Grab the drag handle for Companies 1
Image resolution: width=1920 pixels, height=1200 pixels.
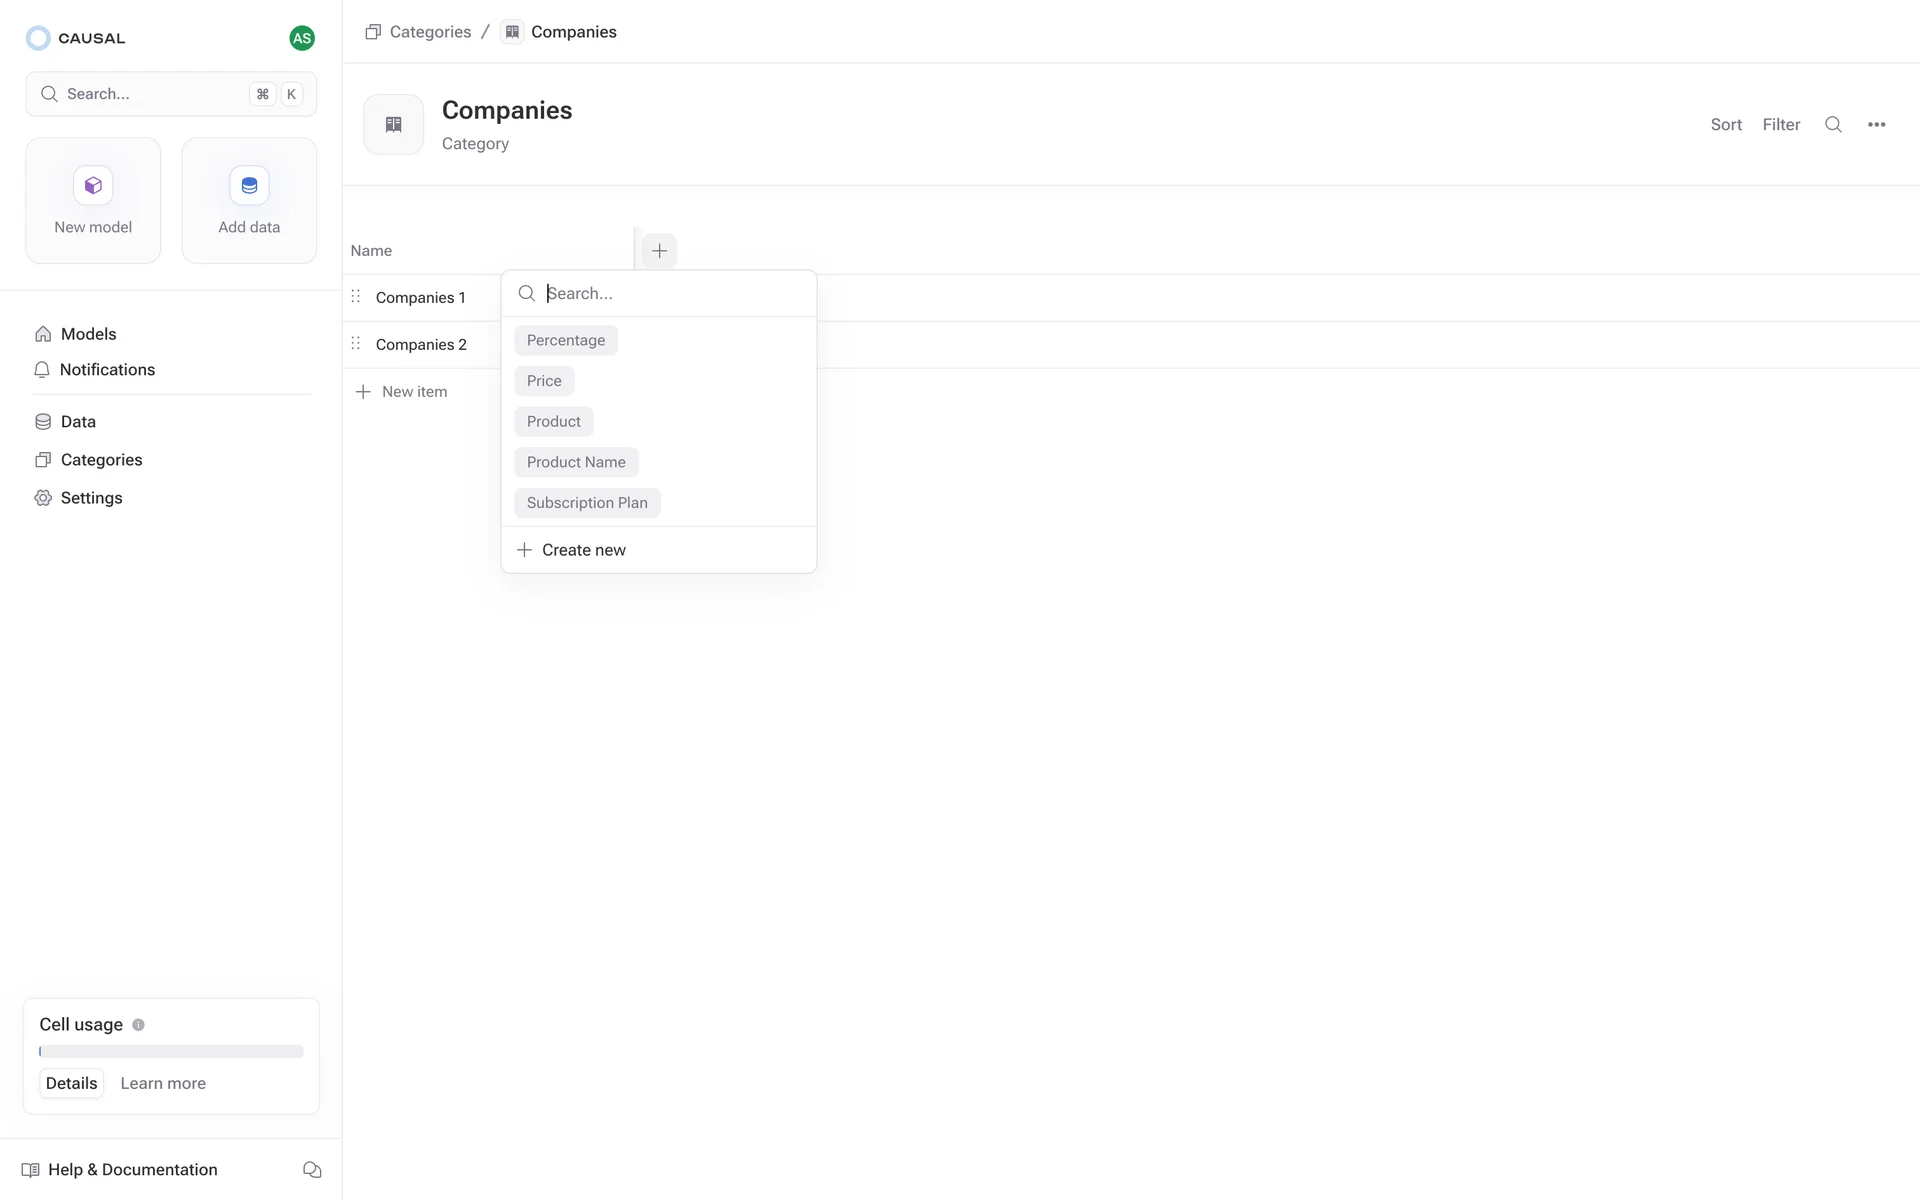coord(356,297)
